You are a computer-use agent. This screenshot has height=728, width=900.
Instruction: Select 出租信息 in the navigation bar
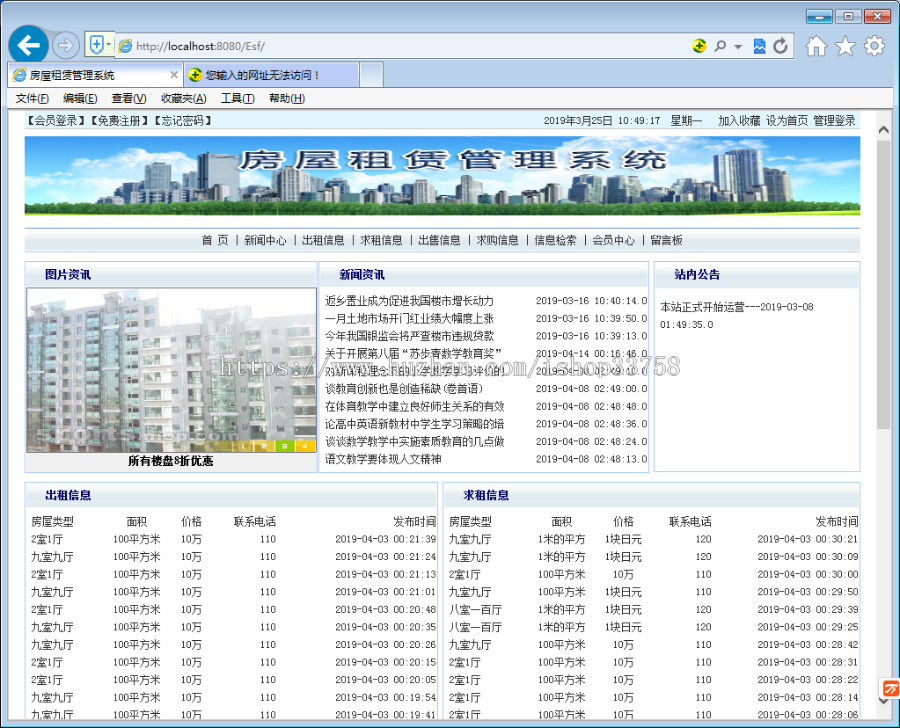[325, 239]
